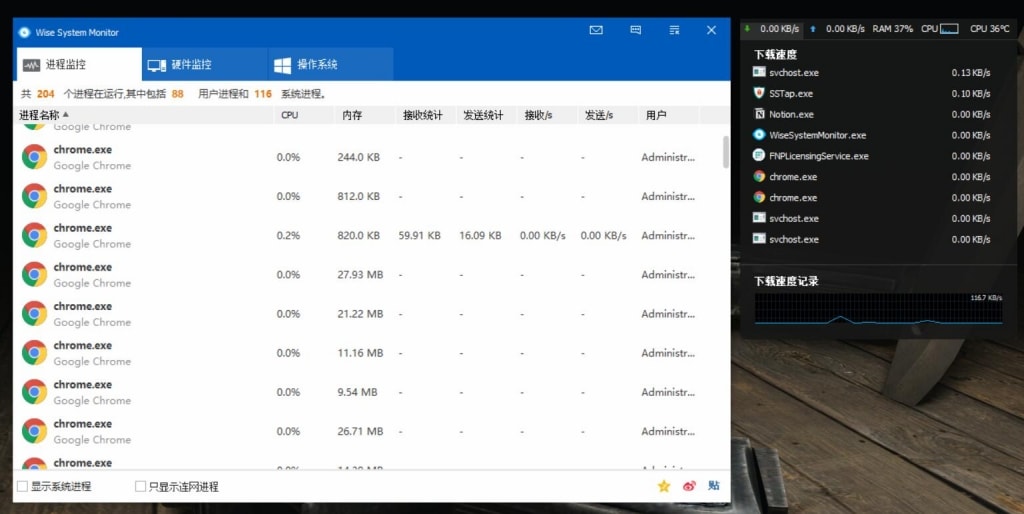Click the CPU usage mini graph in widget
This screenshot has height=514, width=1024.
[949, 29]
